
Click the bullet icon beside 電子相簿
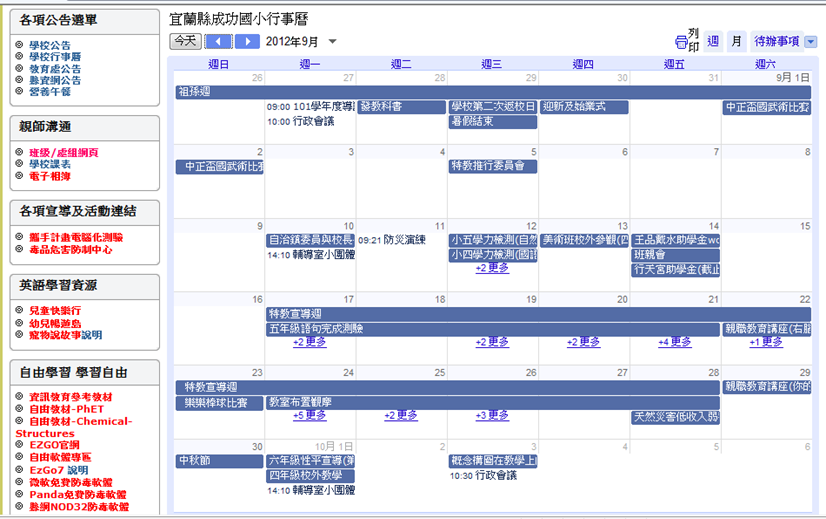(x=19, y=176)
